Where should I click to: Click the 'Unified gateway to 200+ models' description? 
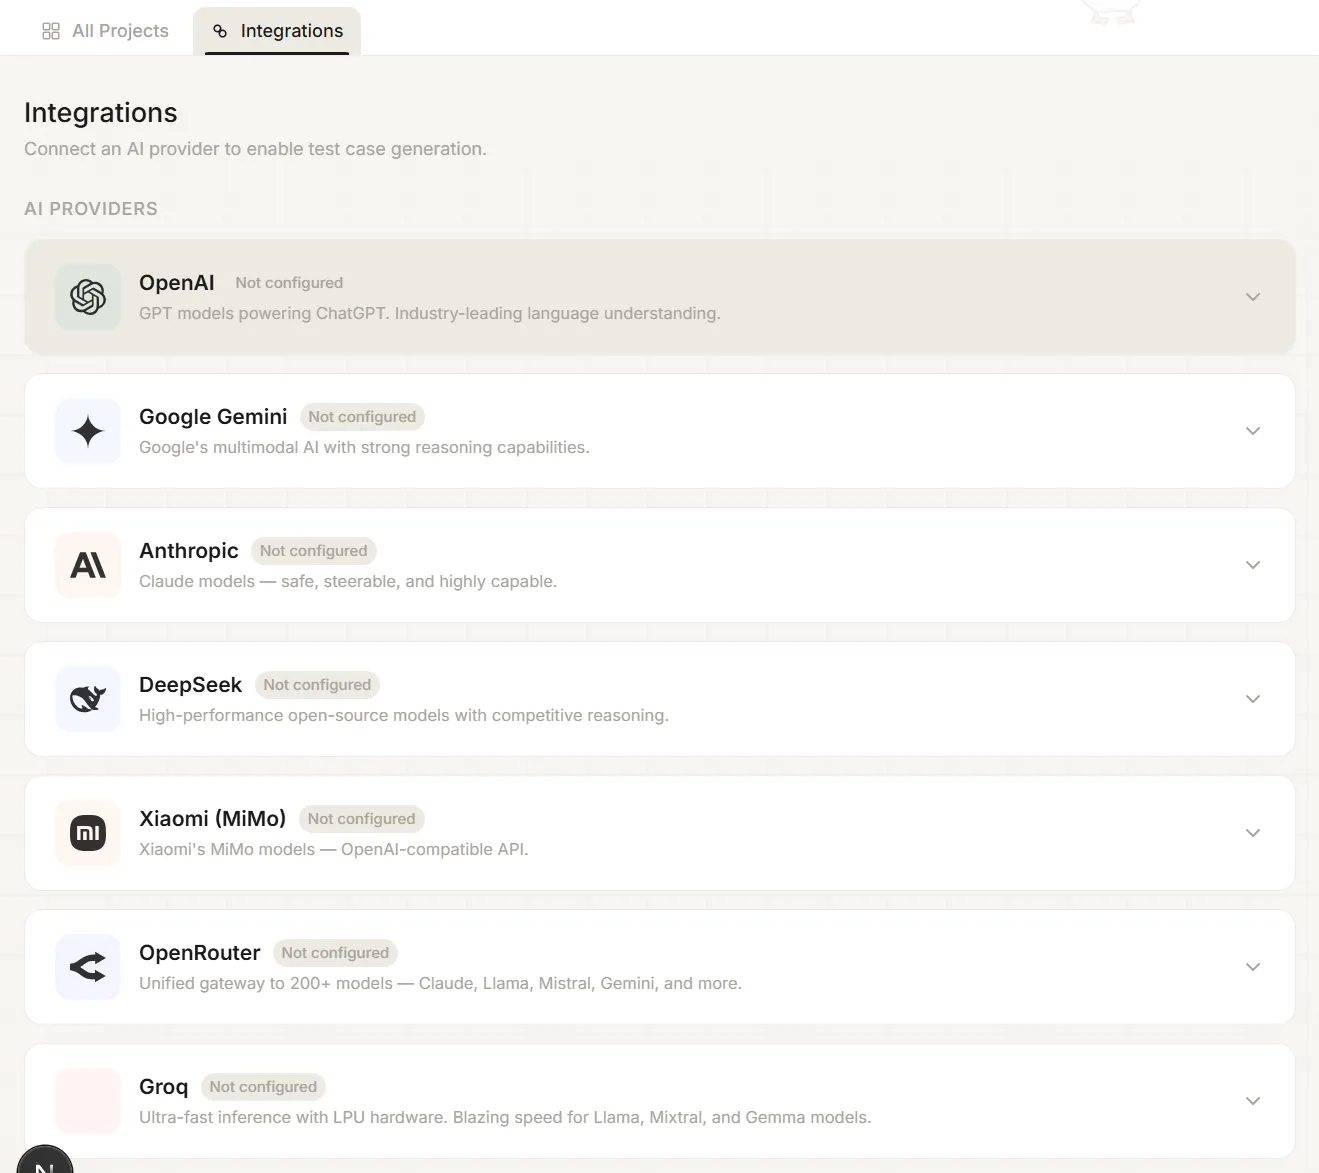440,983
